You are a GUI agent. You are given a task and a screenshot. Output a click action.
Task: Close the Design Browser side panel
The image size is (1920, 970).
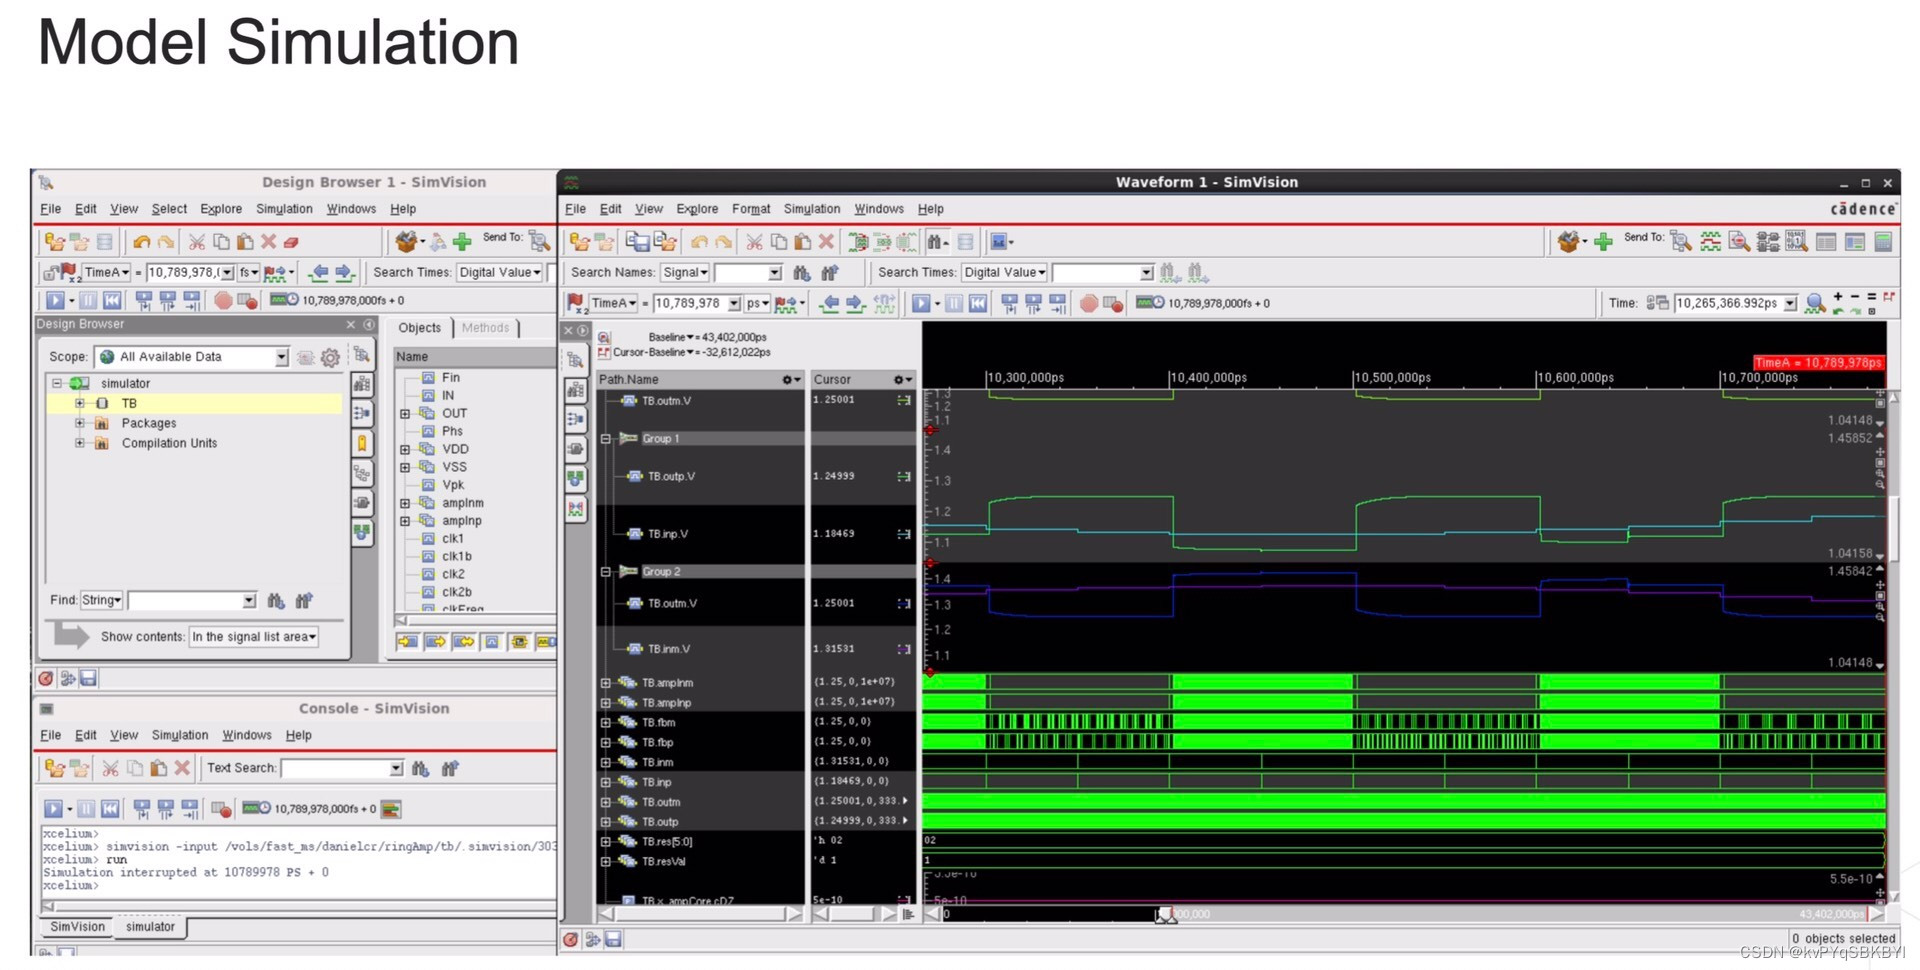(351, 324)
